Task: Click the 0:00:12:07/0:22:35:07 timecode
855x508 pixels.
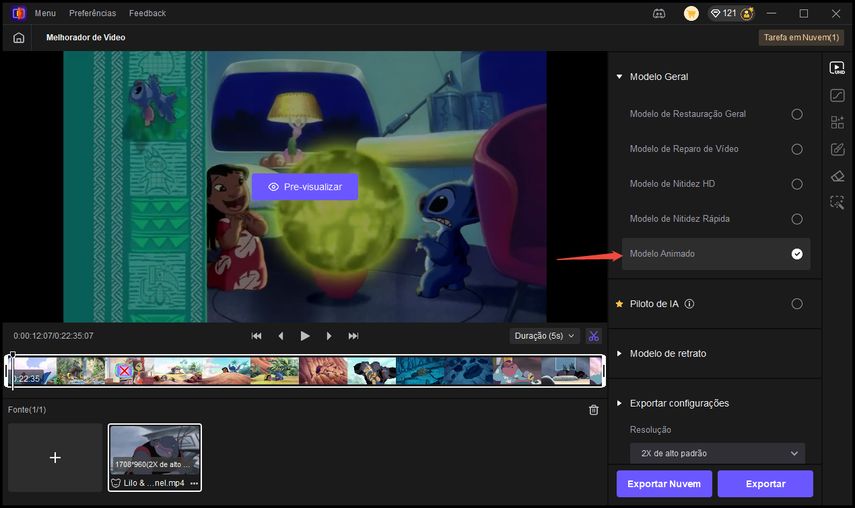Action: [x=53, y=336]
